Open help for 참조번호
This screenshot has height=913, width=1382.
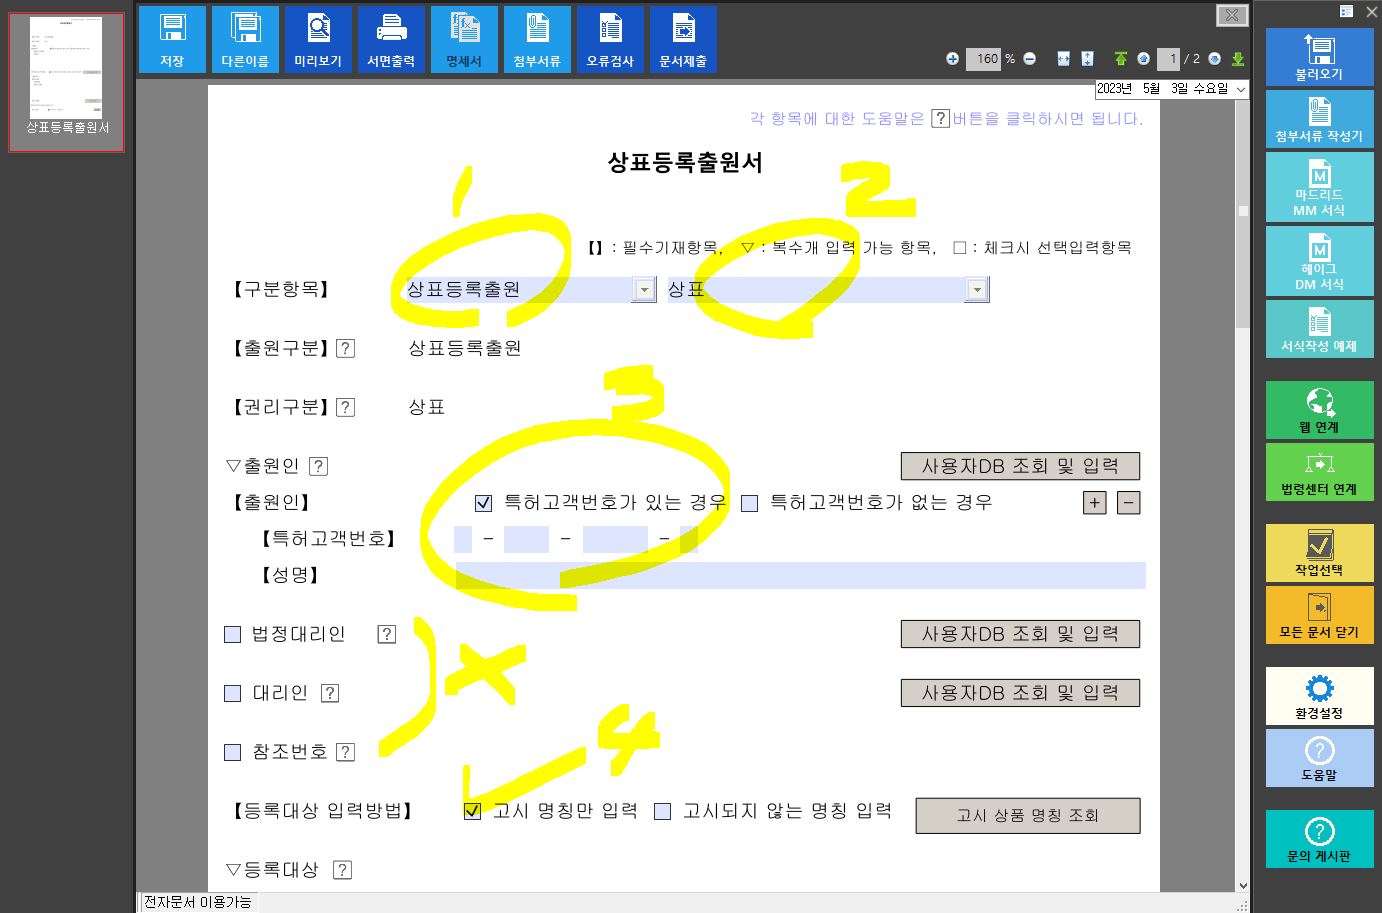345,752
